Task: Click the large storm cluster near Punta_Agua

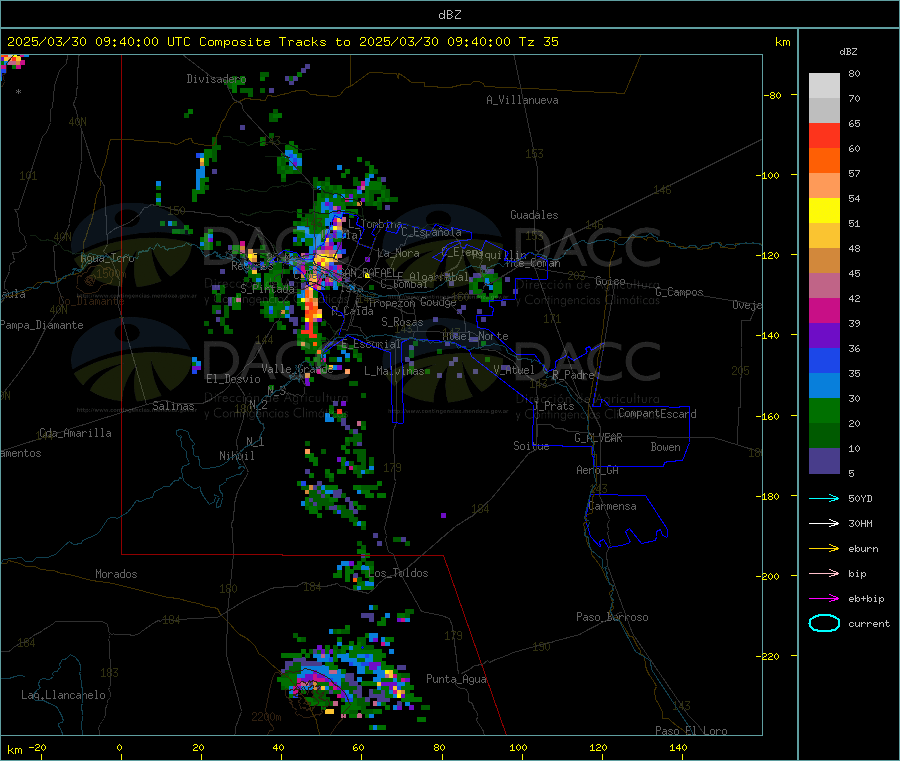Action: [352, 677]
